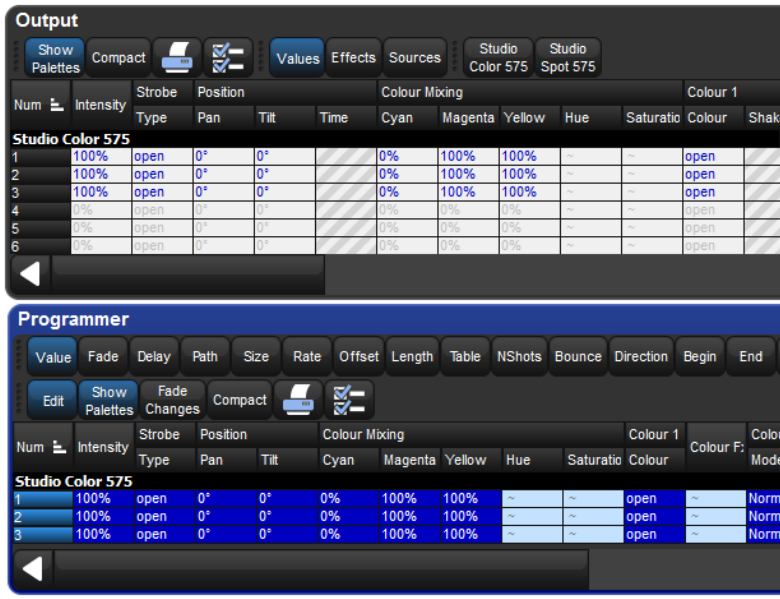Click Hue column header in Programmer

(532, 460)
